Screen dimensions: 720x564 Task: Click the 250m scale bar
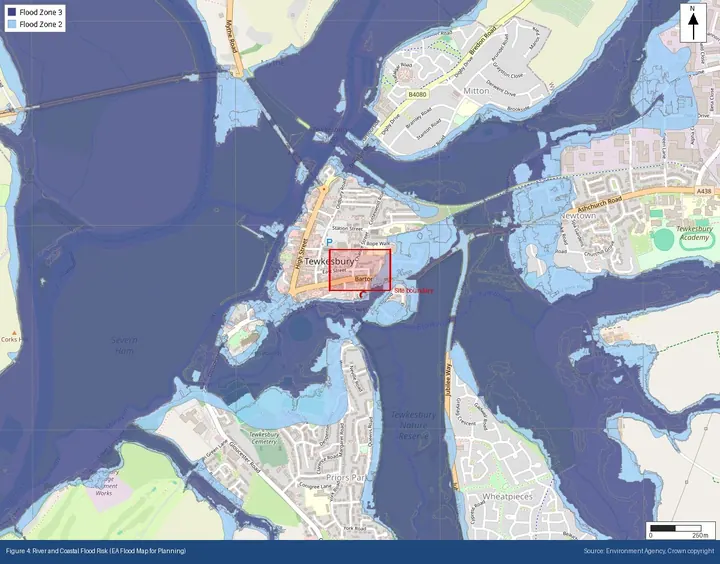tap(676, 528)
